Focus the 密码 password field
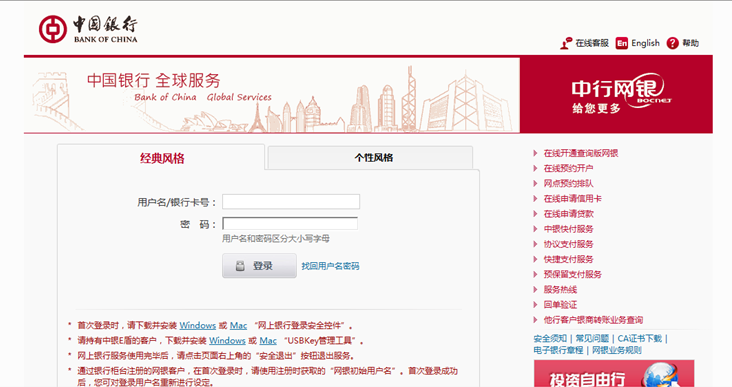This screenshot has height=387, width=732. 290,223
